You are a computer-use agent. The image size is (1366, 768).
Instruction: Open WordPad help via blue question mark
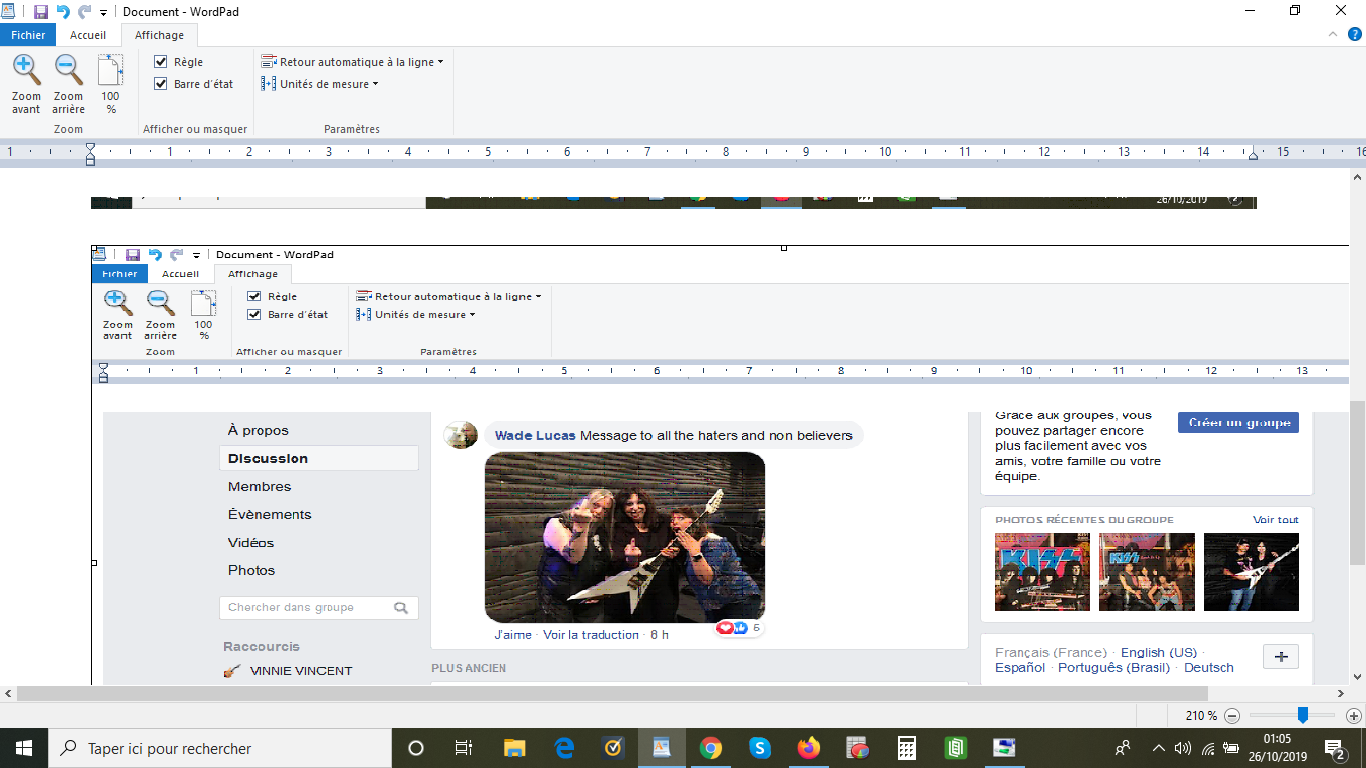click(x=1355, y=34)
